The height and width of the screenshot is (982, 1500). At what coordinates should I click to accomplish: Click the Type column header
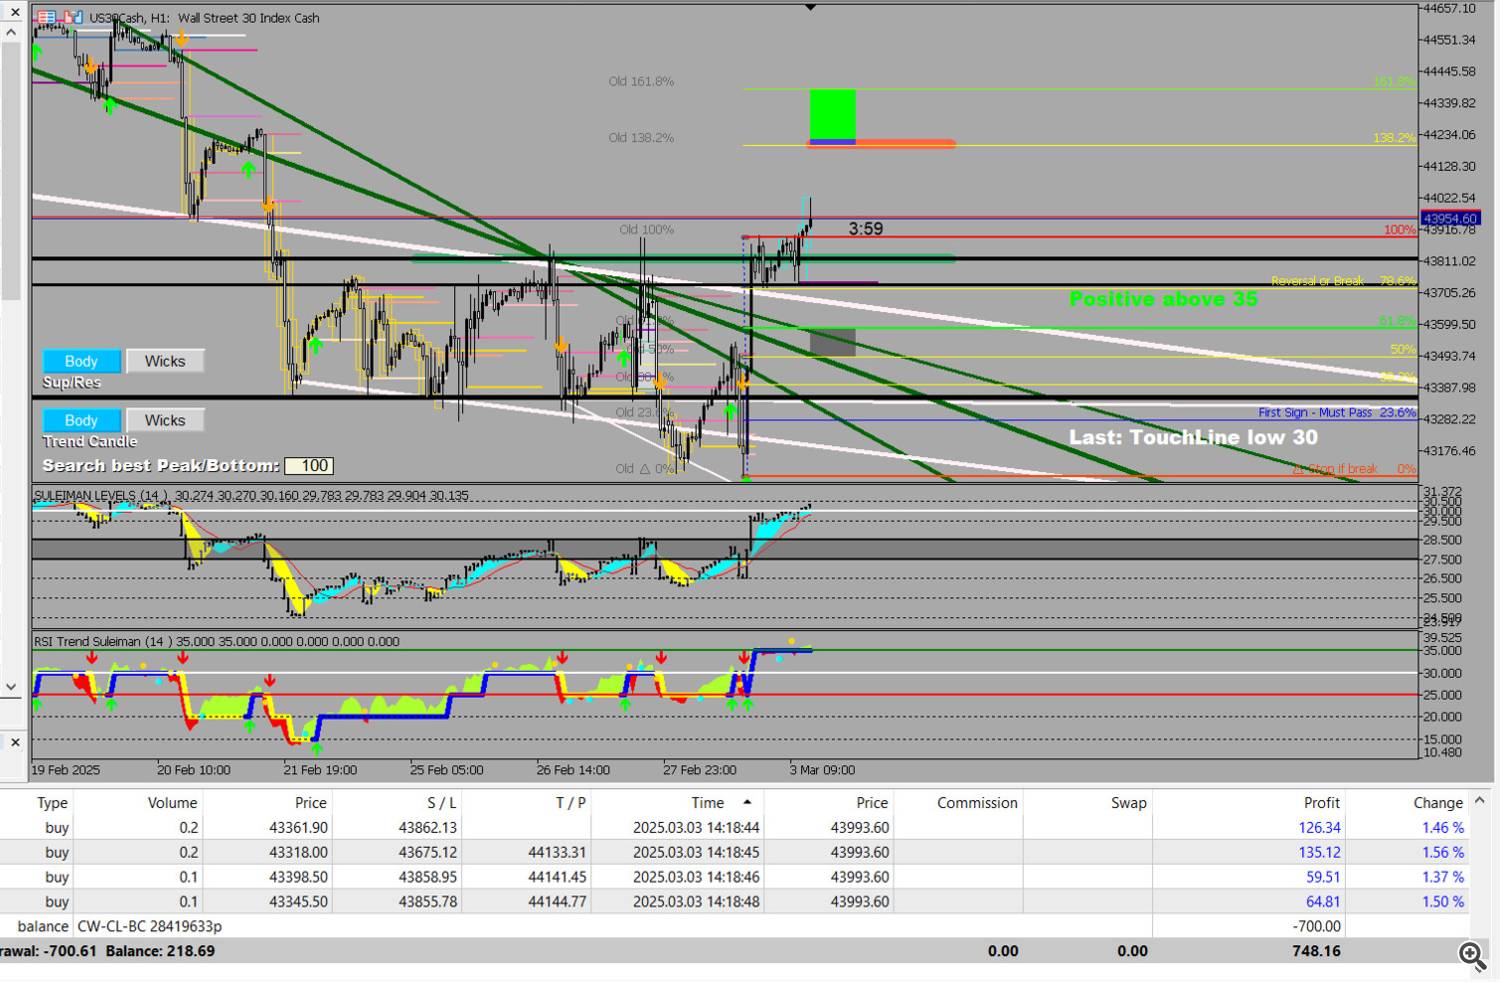click(x=52, y=803)
